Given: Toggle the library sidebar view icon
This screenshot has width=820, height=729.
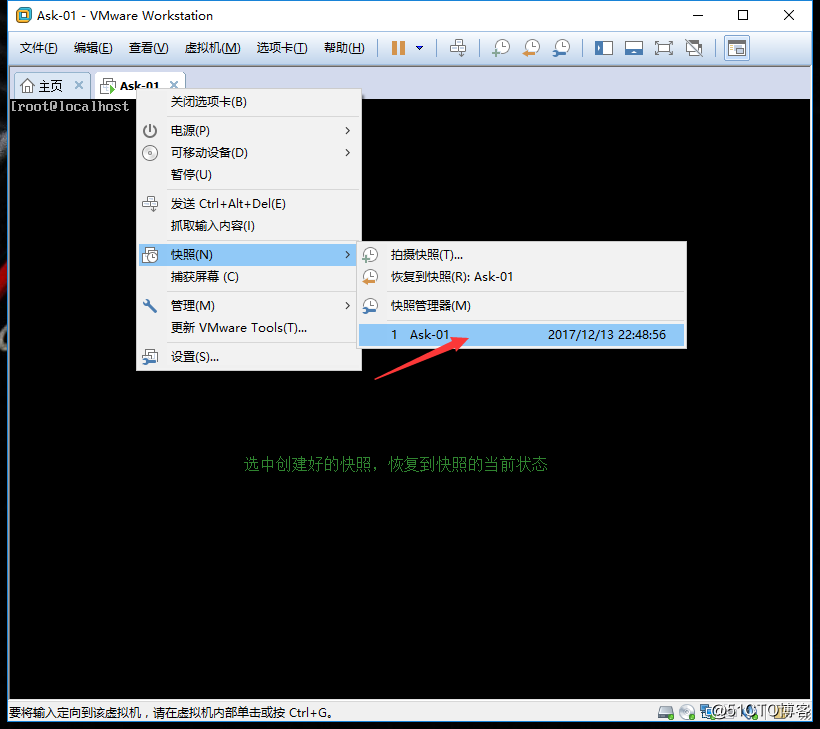Looking at the screenshot, I should coord(603,48).
